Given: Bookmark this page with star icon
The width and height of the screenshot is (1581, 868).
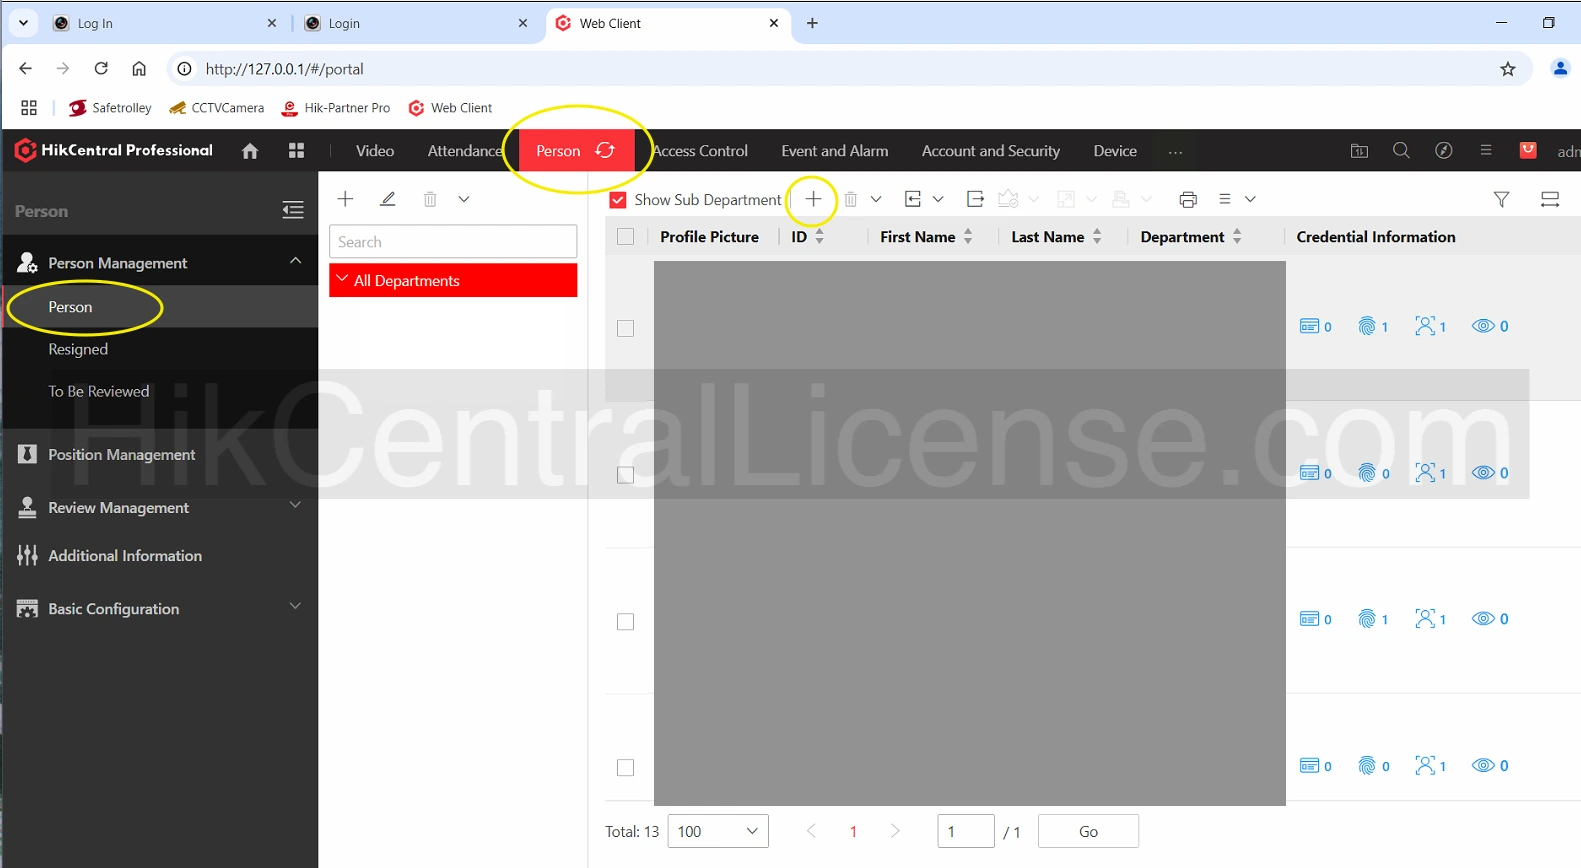Looking at the screenshot, I should (x=1508, y=69).
